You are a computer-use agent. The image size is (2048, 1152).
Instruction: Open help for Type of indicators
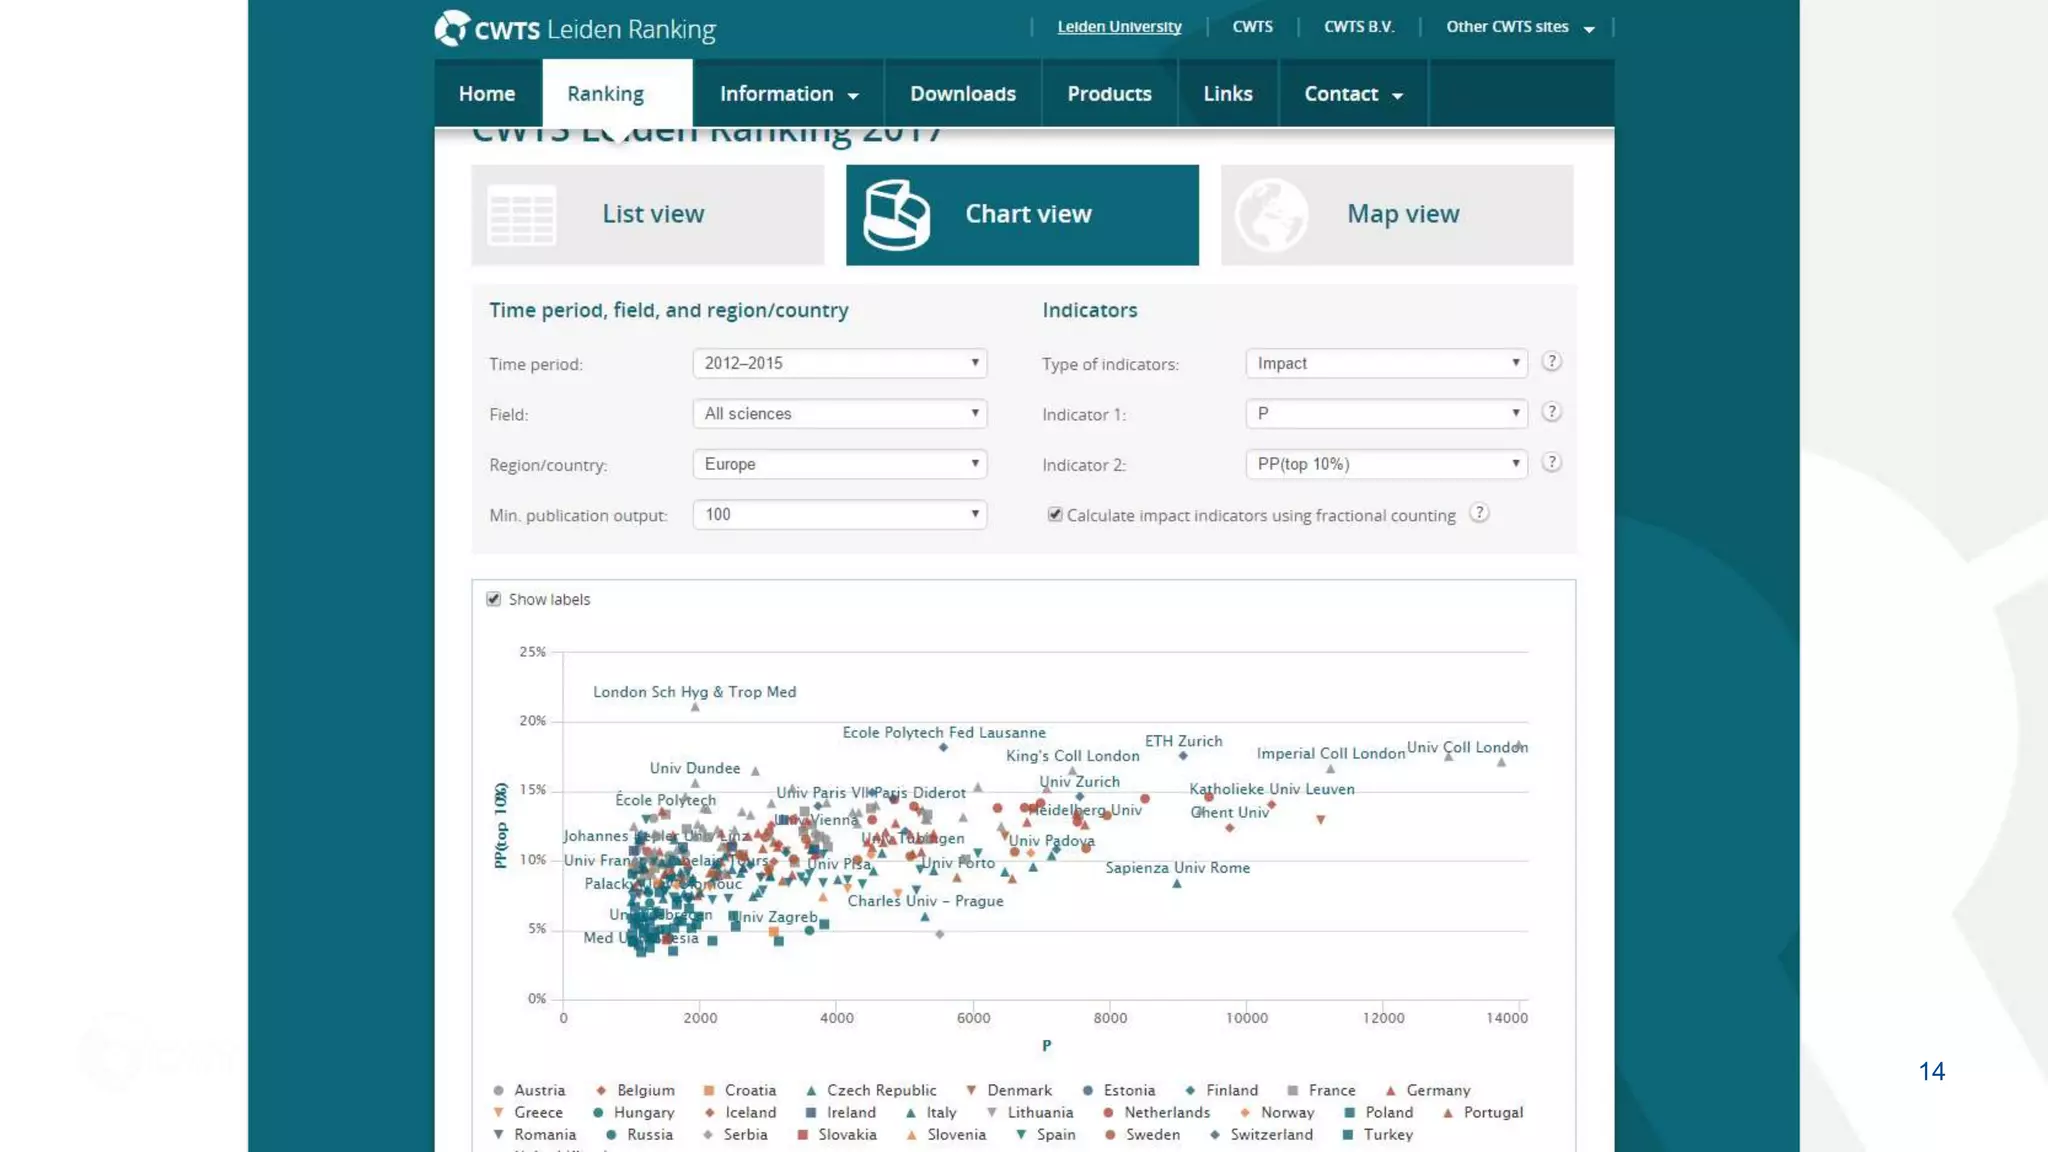coord(1551,362)
